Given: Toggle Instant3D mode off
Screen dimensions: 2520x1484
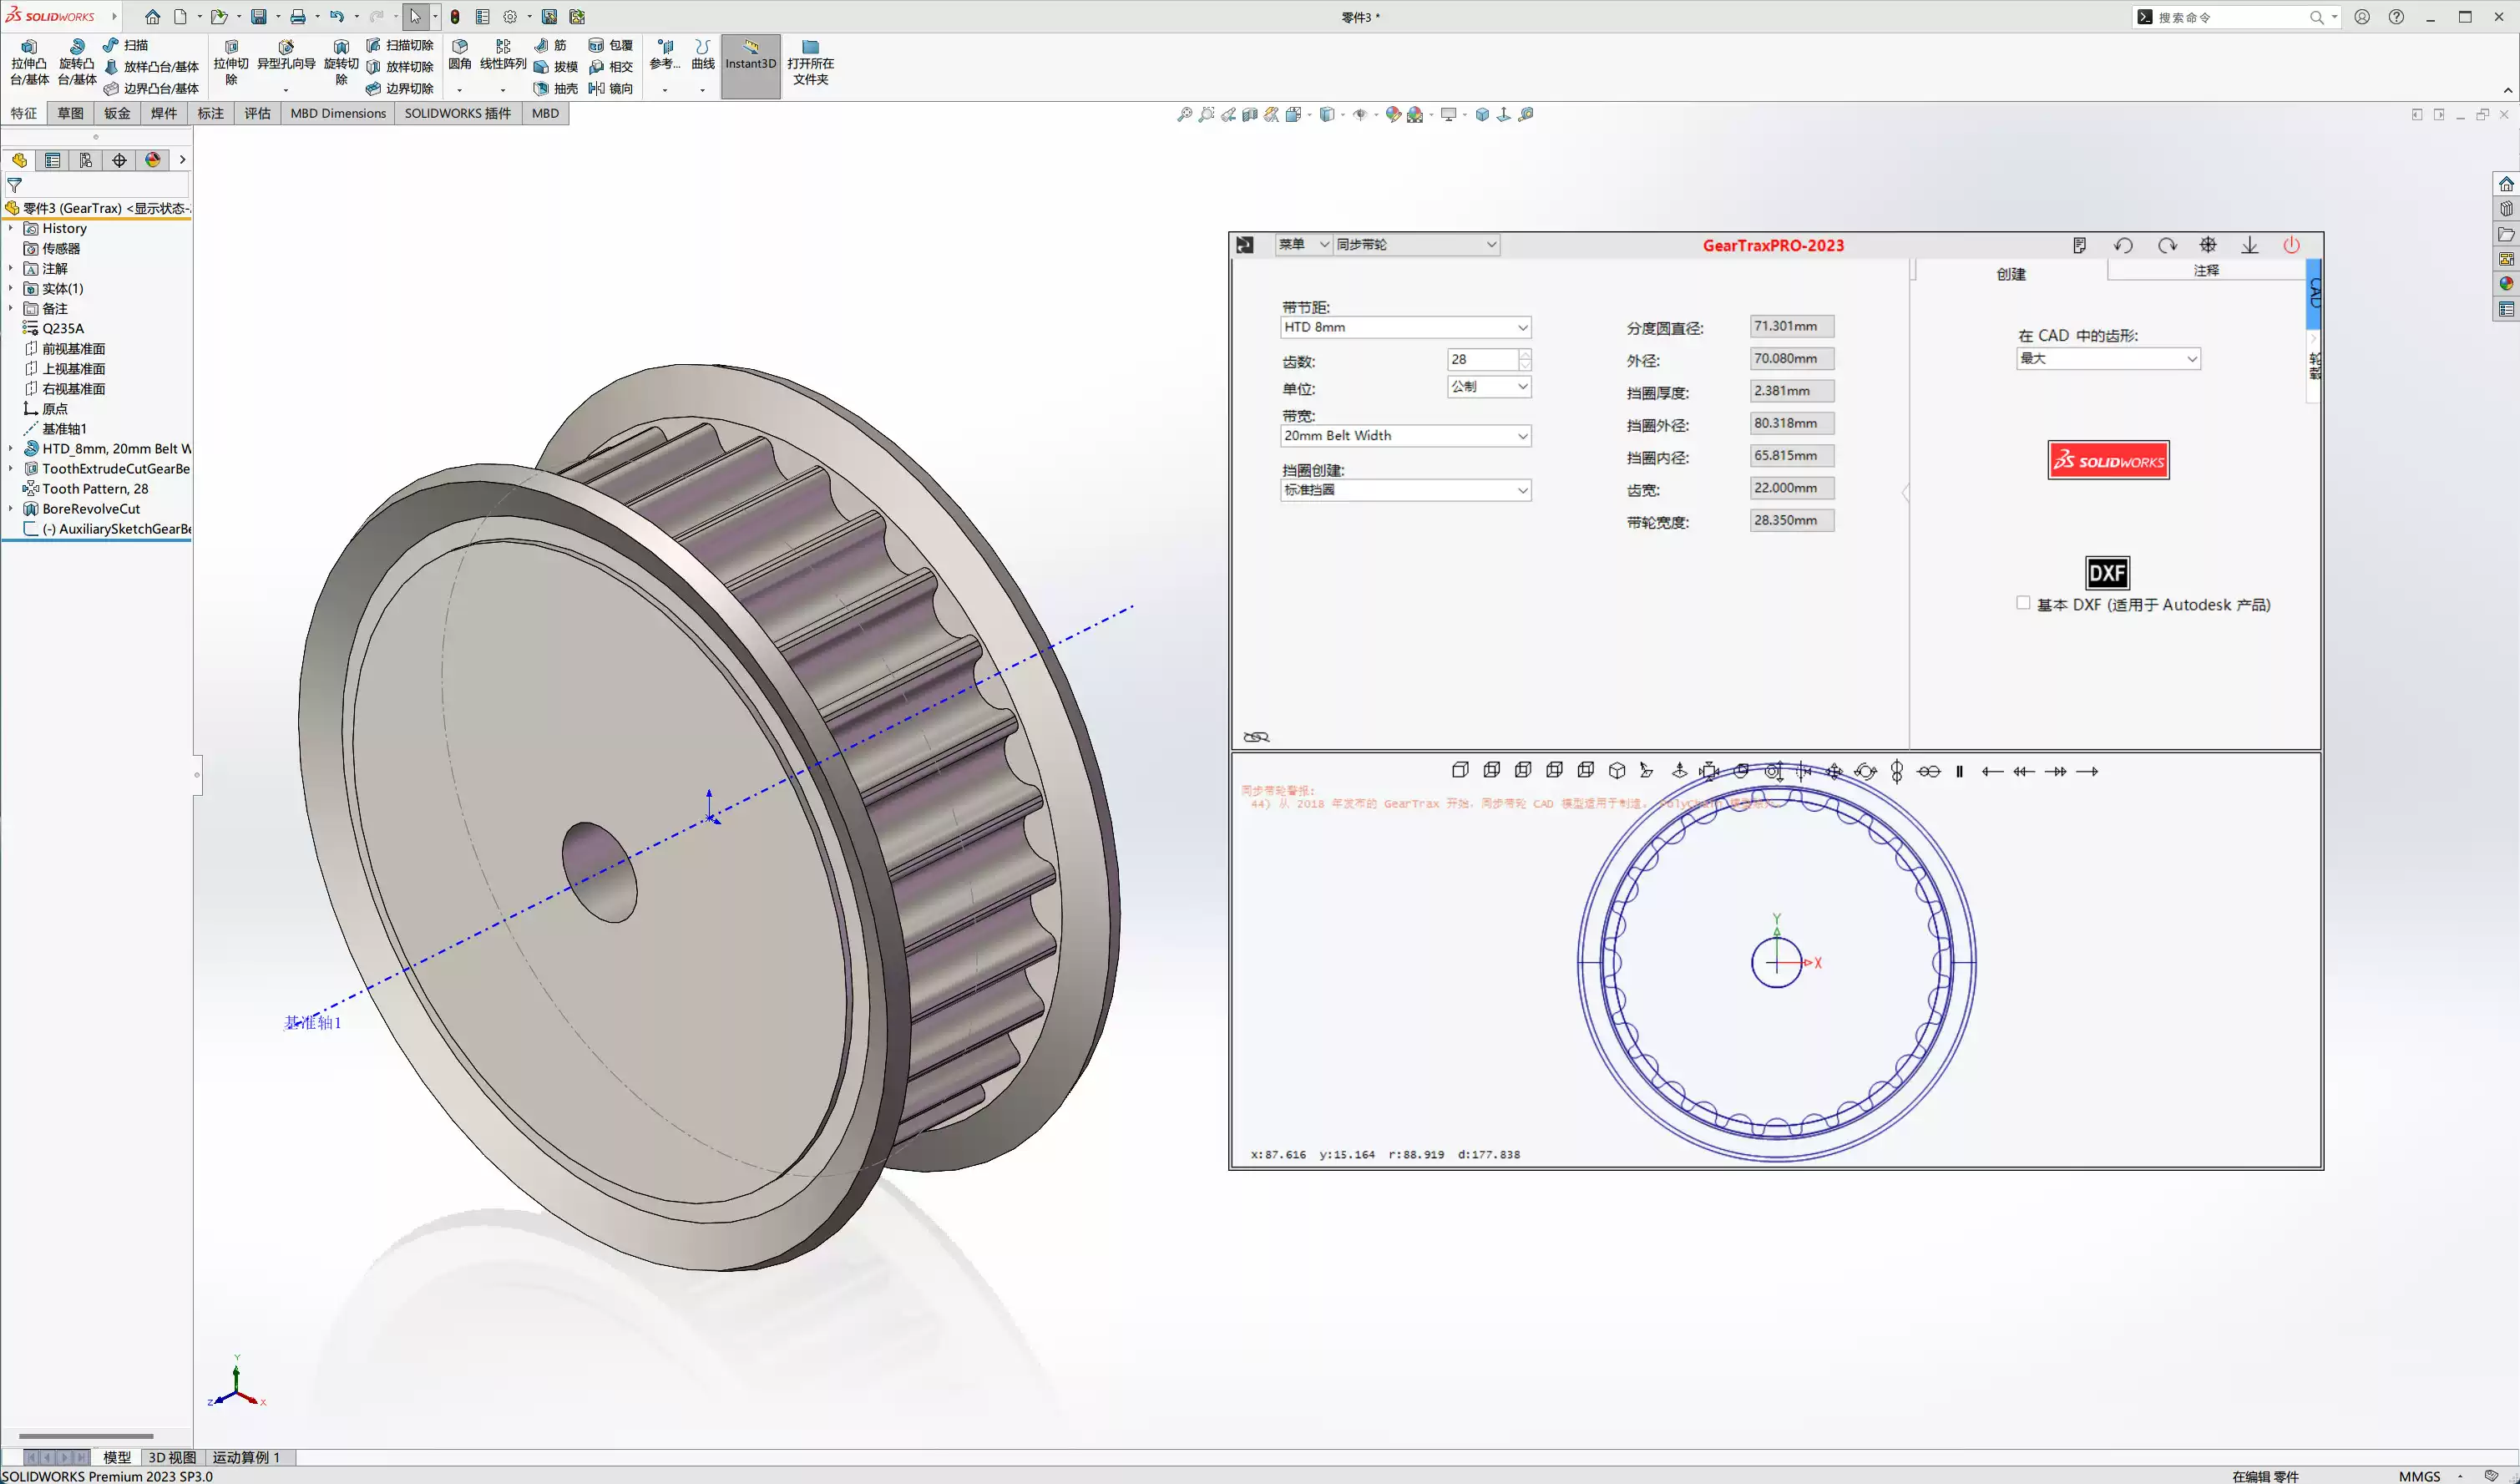Looking at the screenshot, I should click(750, 64).
